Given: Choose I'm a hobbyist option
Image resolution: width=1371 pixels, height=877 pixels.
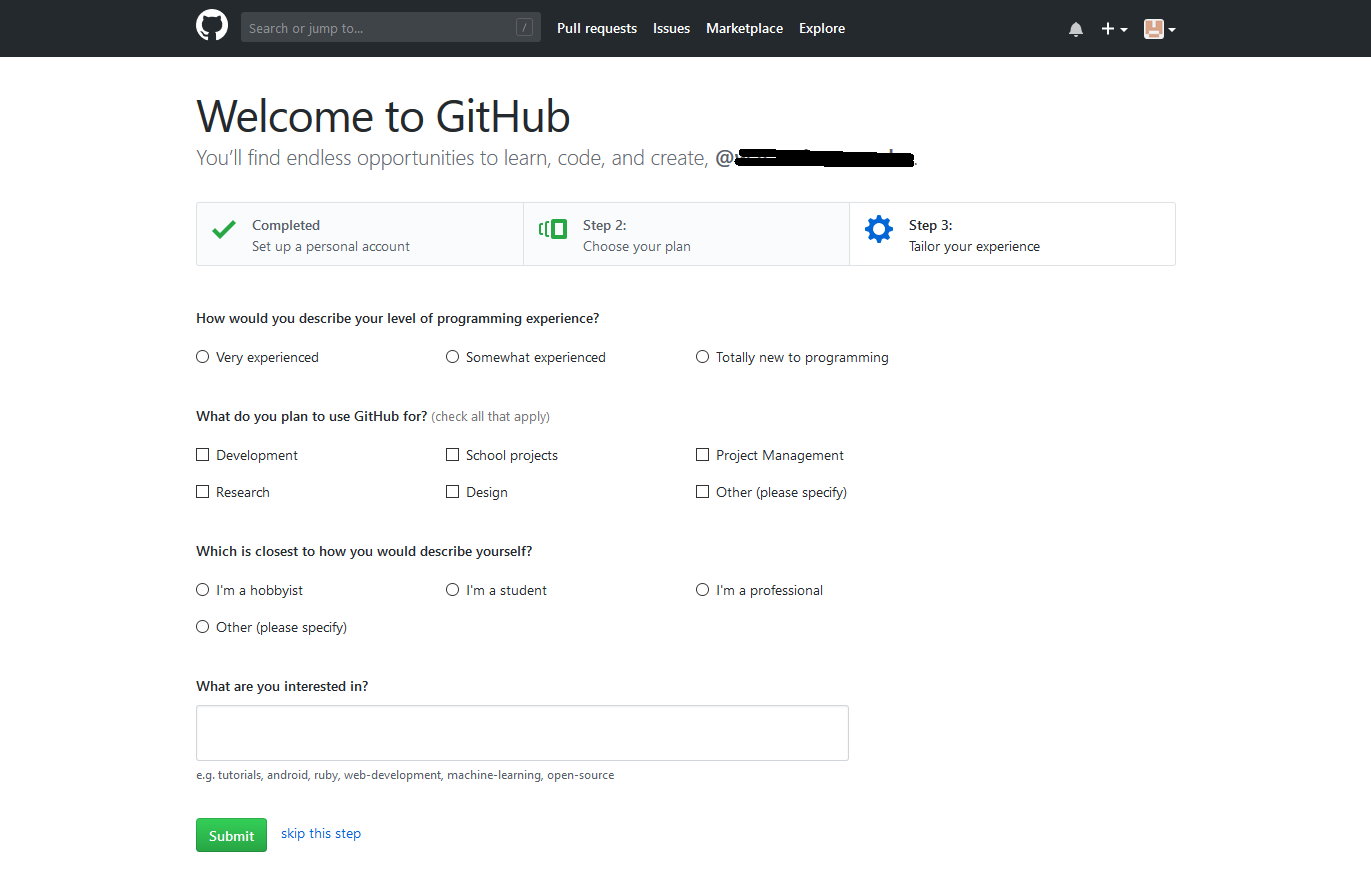Looking at the screenshot, I should (203, 590).
